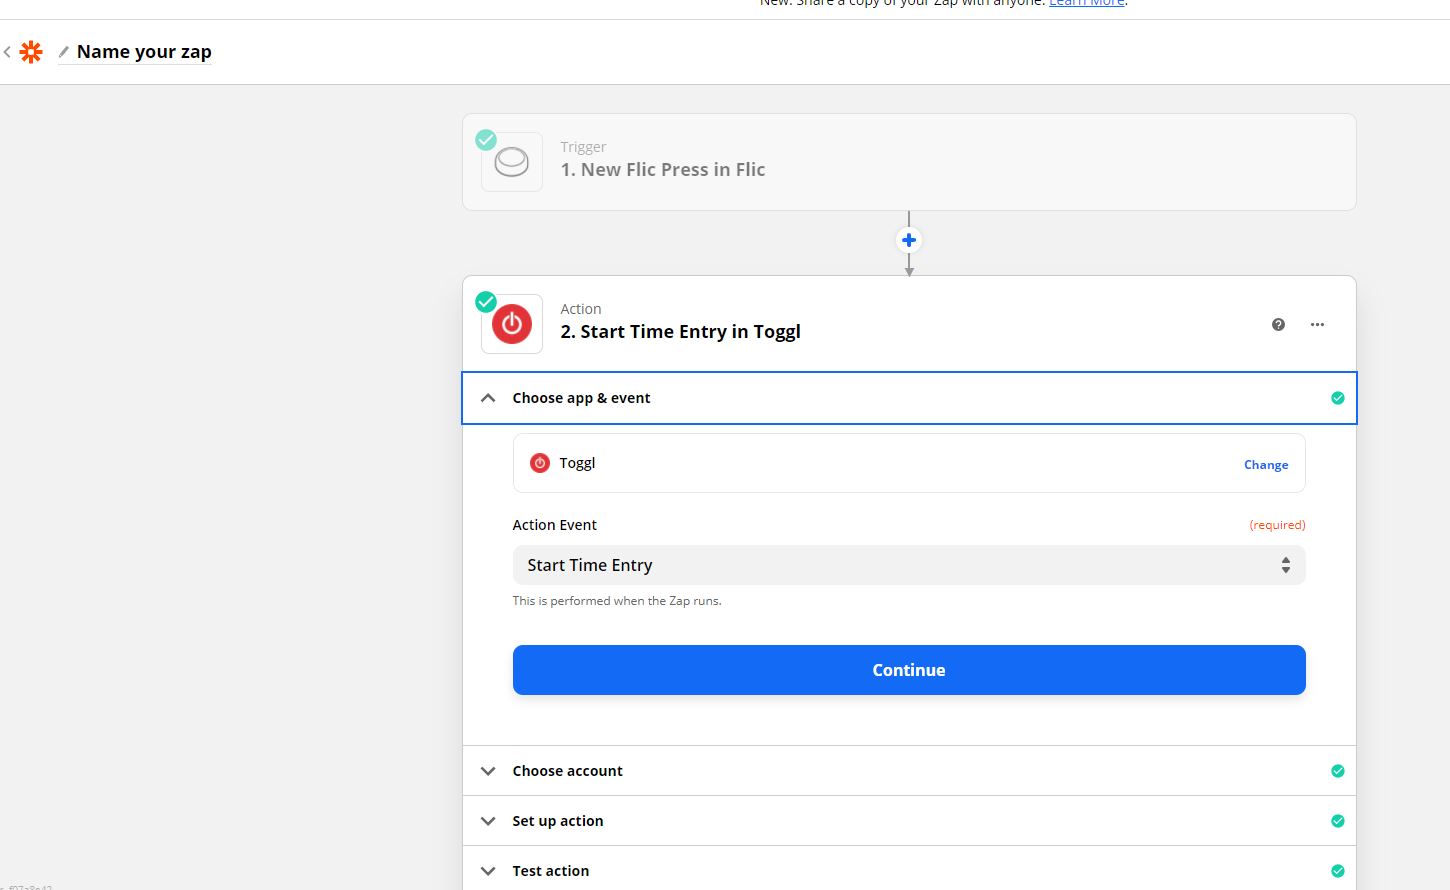The image size is (1450, 890).
Task: Click green checkmark on Choose app & event
Action: (x=1337, y=398)
